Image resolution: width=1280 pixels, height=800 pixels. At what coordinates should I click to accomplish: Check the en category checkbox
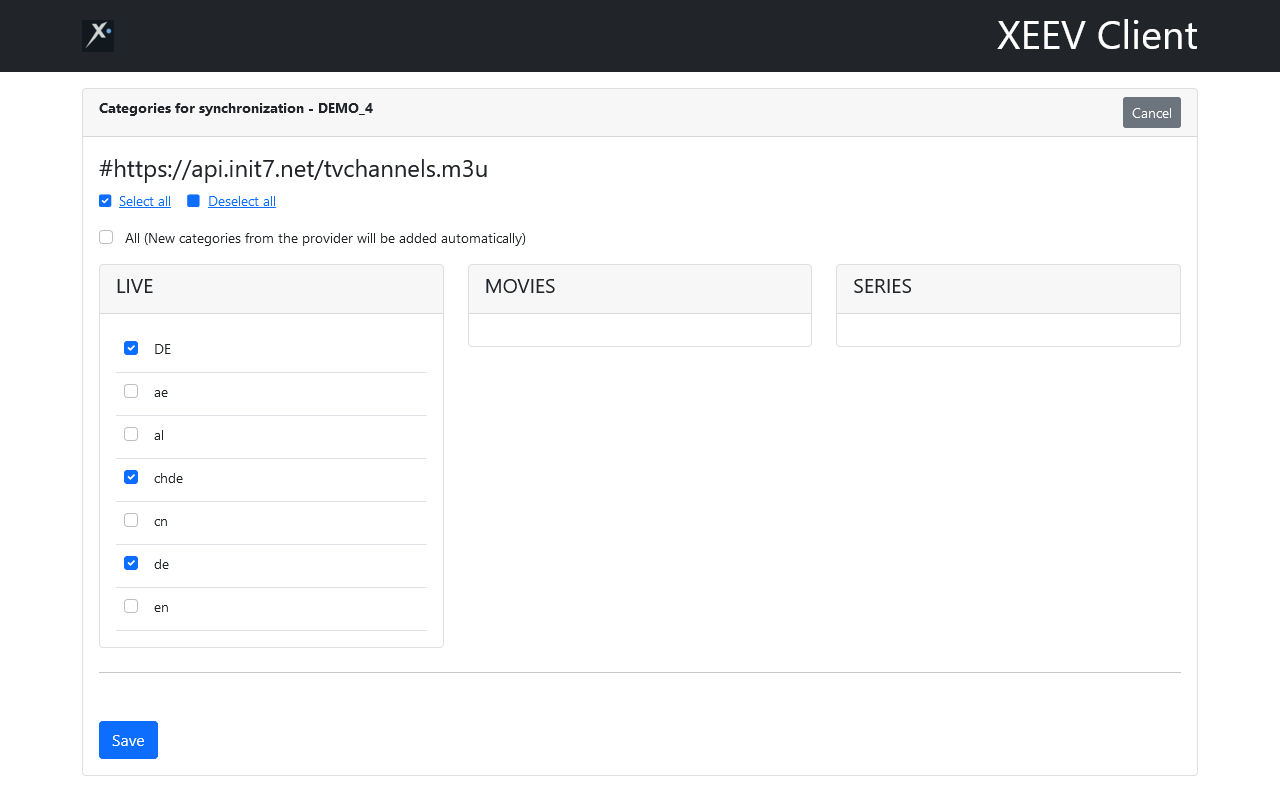(131, 606)
